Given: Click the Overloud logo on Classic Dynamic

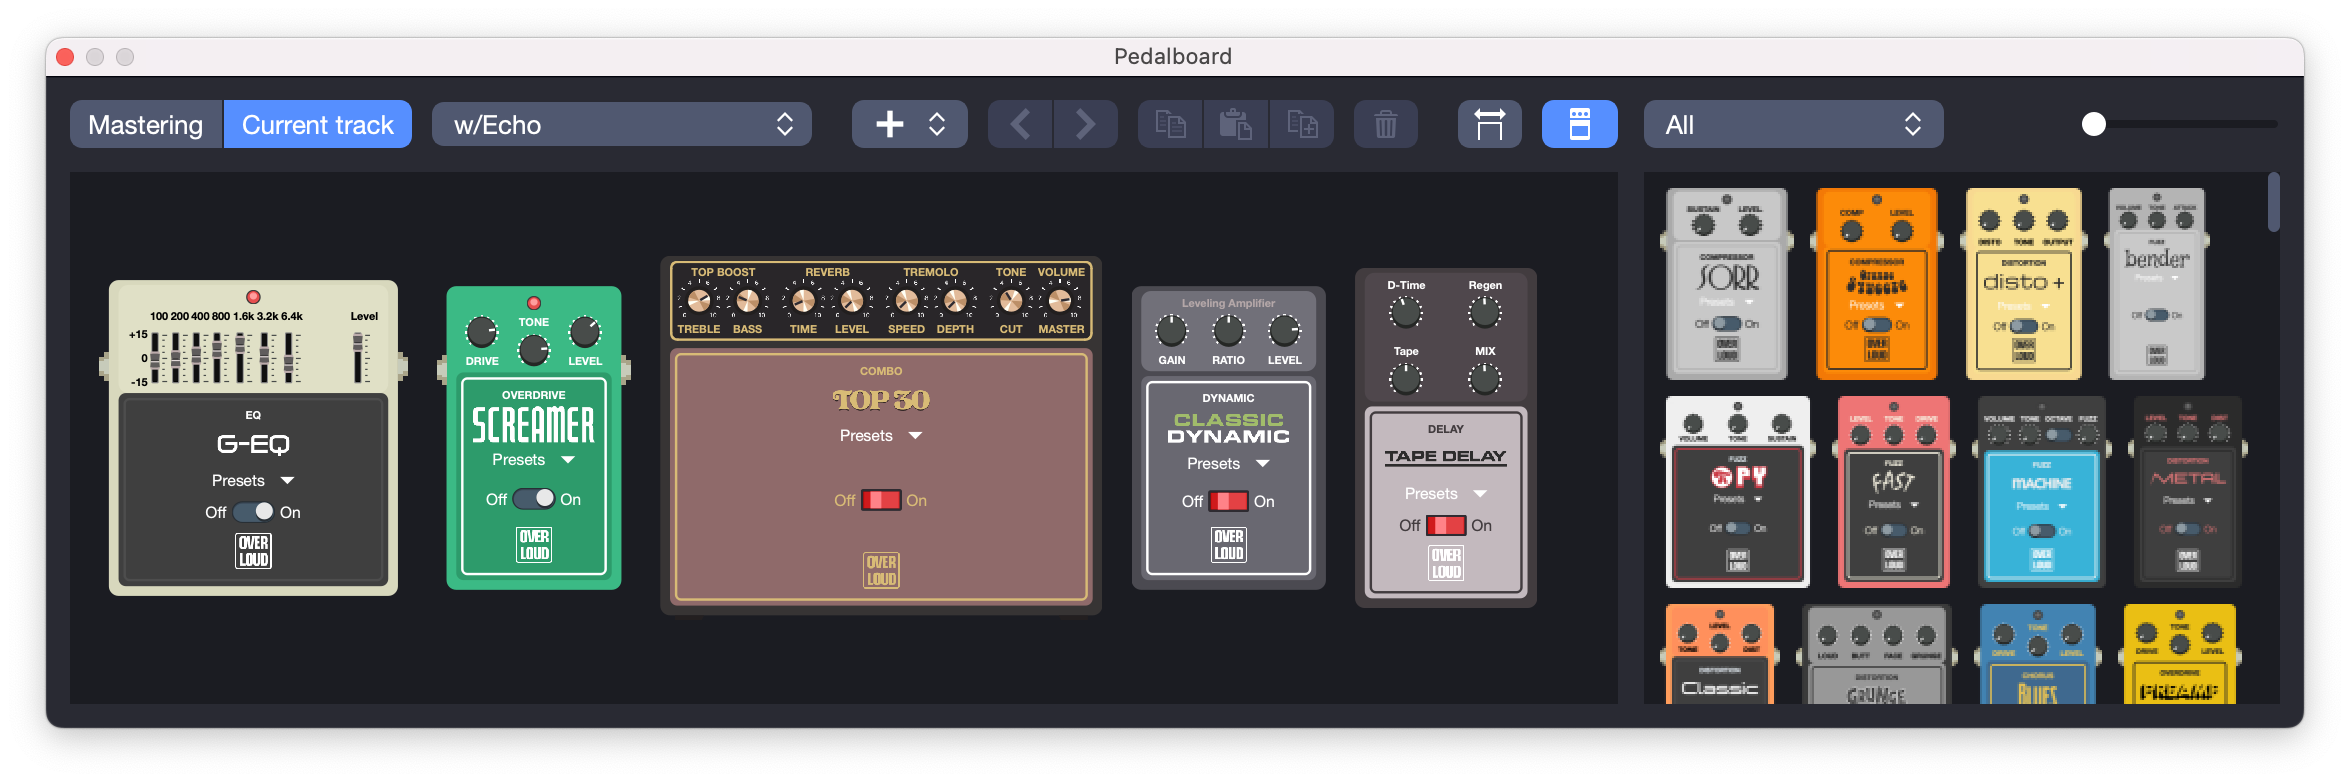Looking at the screenshot, I should [x=1229, y=544].
